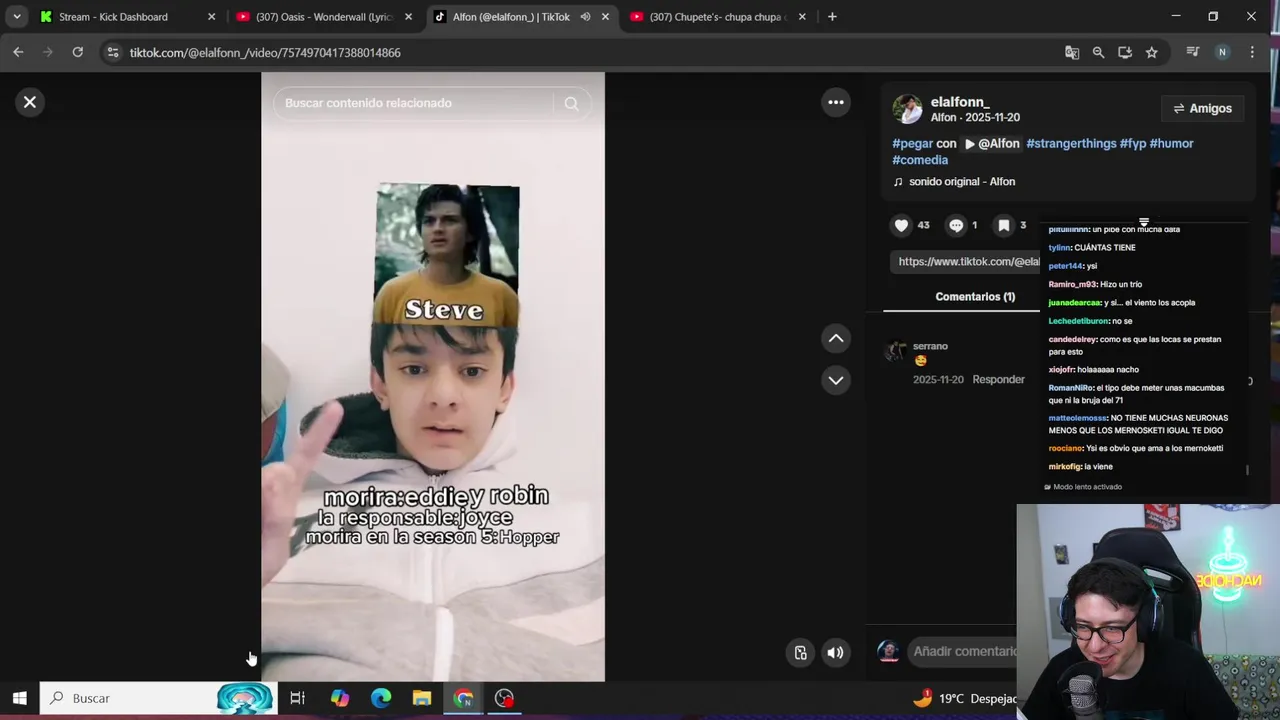Toggle the auto-scroll icon beside volume
This screenshot has height=720, width=1280.
point(801,653)
